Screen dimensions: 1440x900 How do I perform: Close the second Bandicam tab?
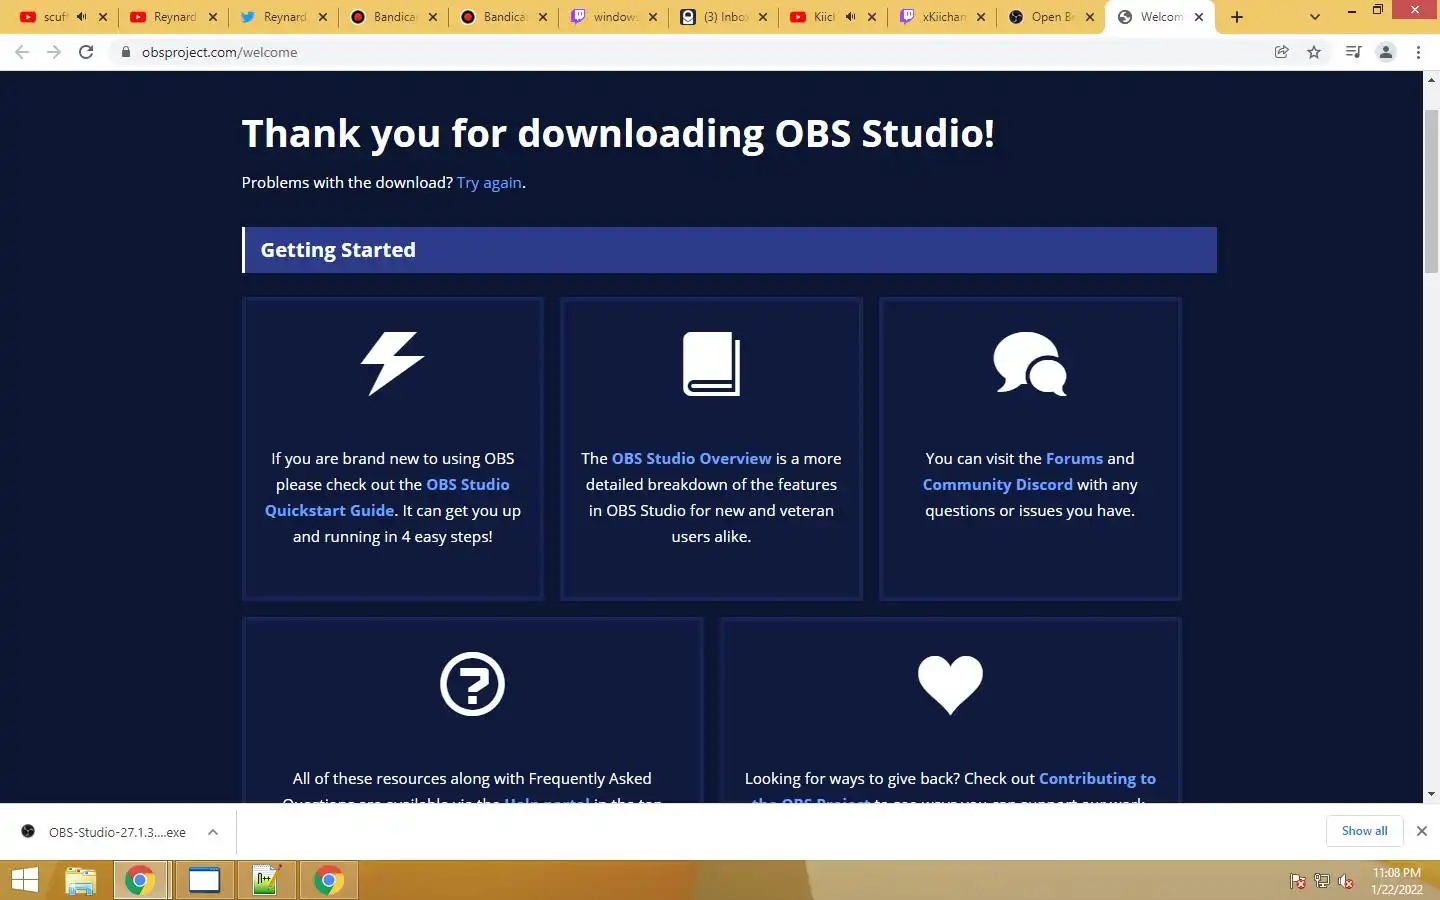point(543,17)
